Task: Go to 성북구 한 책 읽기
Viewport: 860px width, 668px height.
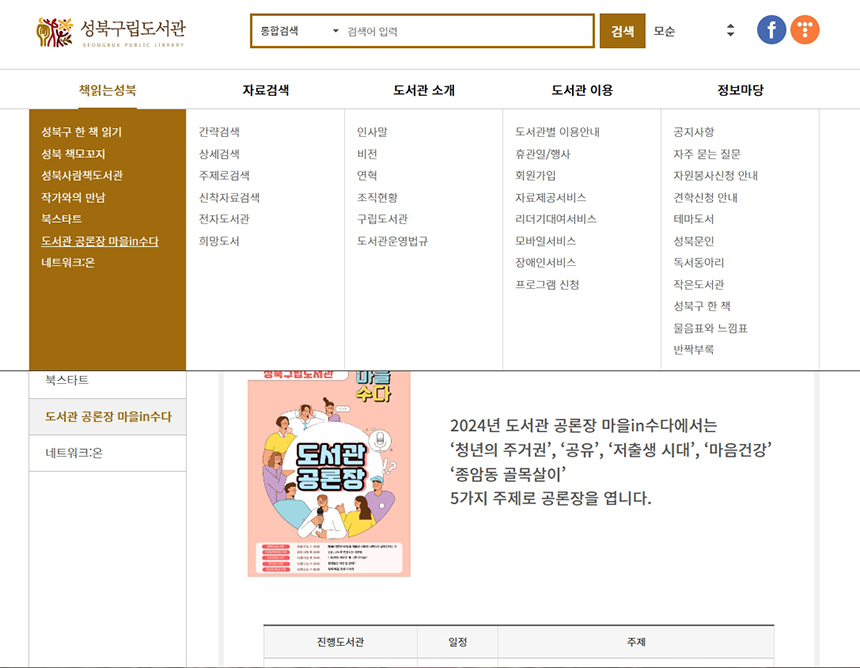Action: pyautogui.click(x=82, y=132)
